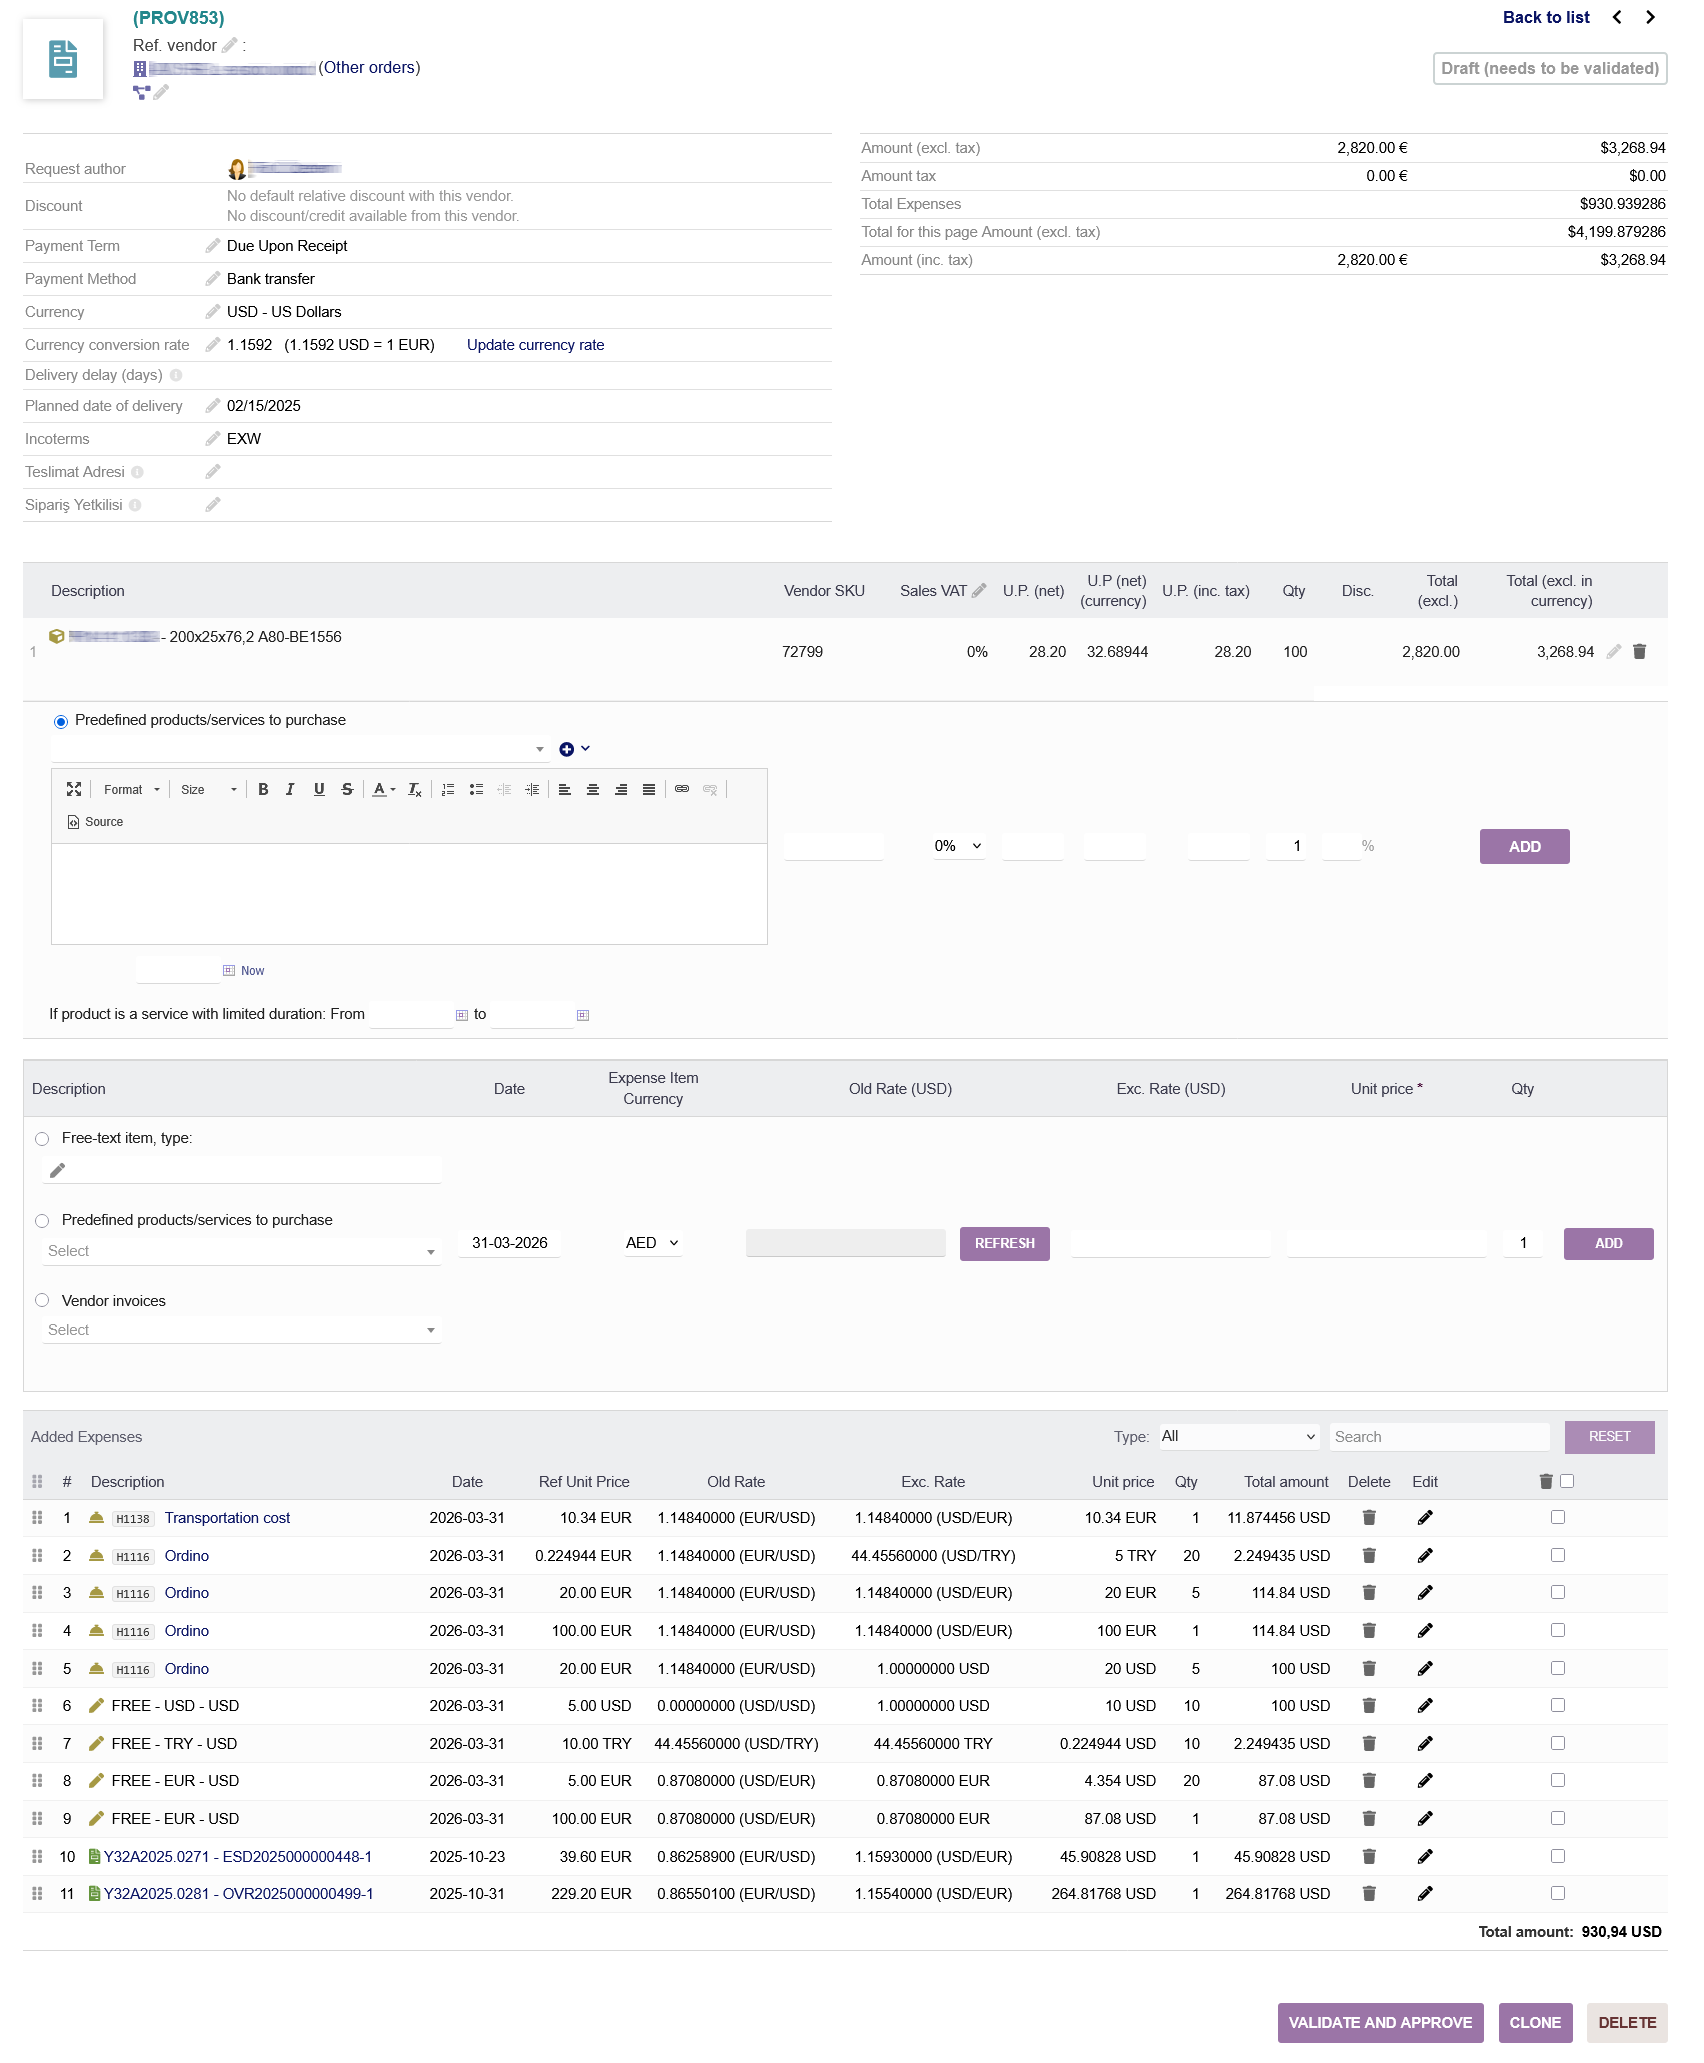Go Back to list
This screenshot has width=1704, height=2063.
pos(1545,17)
